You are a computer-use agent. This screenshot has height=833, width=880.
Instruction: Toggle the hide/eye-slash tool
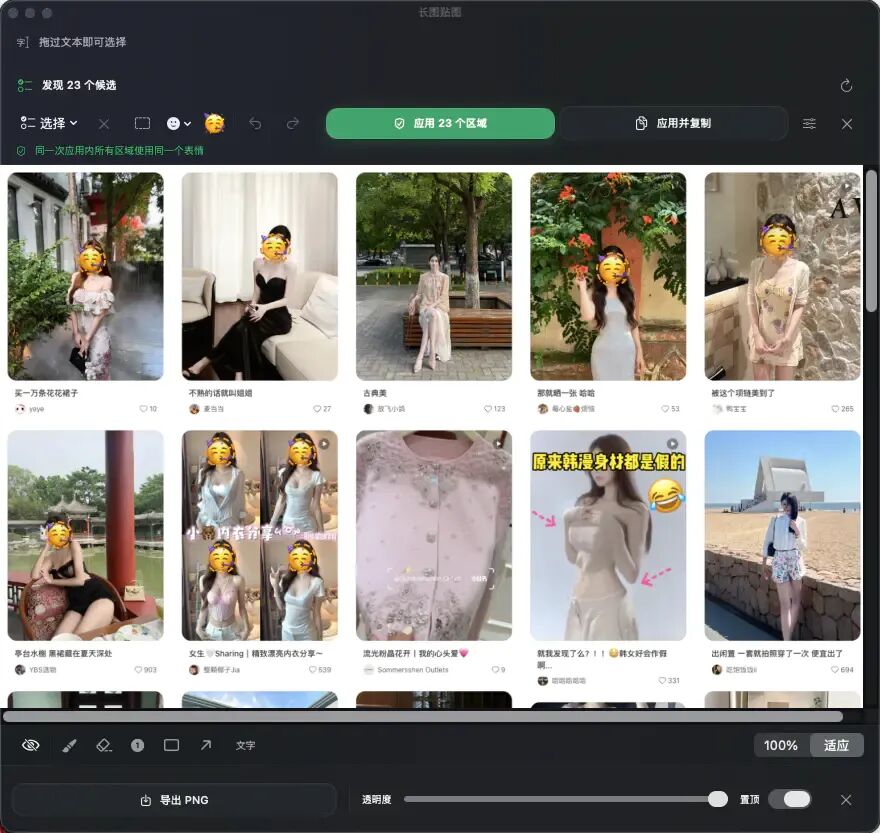click(x=30, y=745)
